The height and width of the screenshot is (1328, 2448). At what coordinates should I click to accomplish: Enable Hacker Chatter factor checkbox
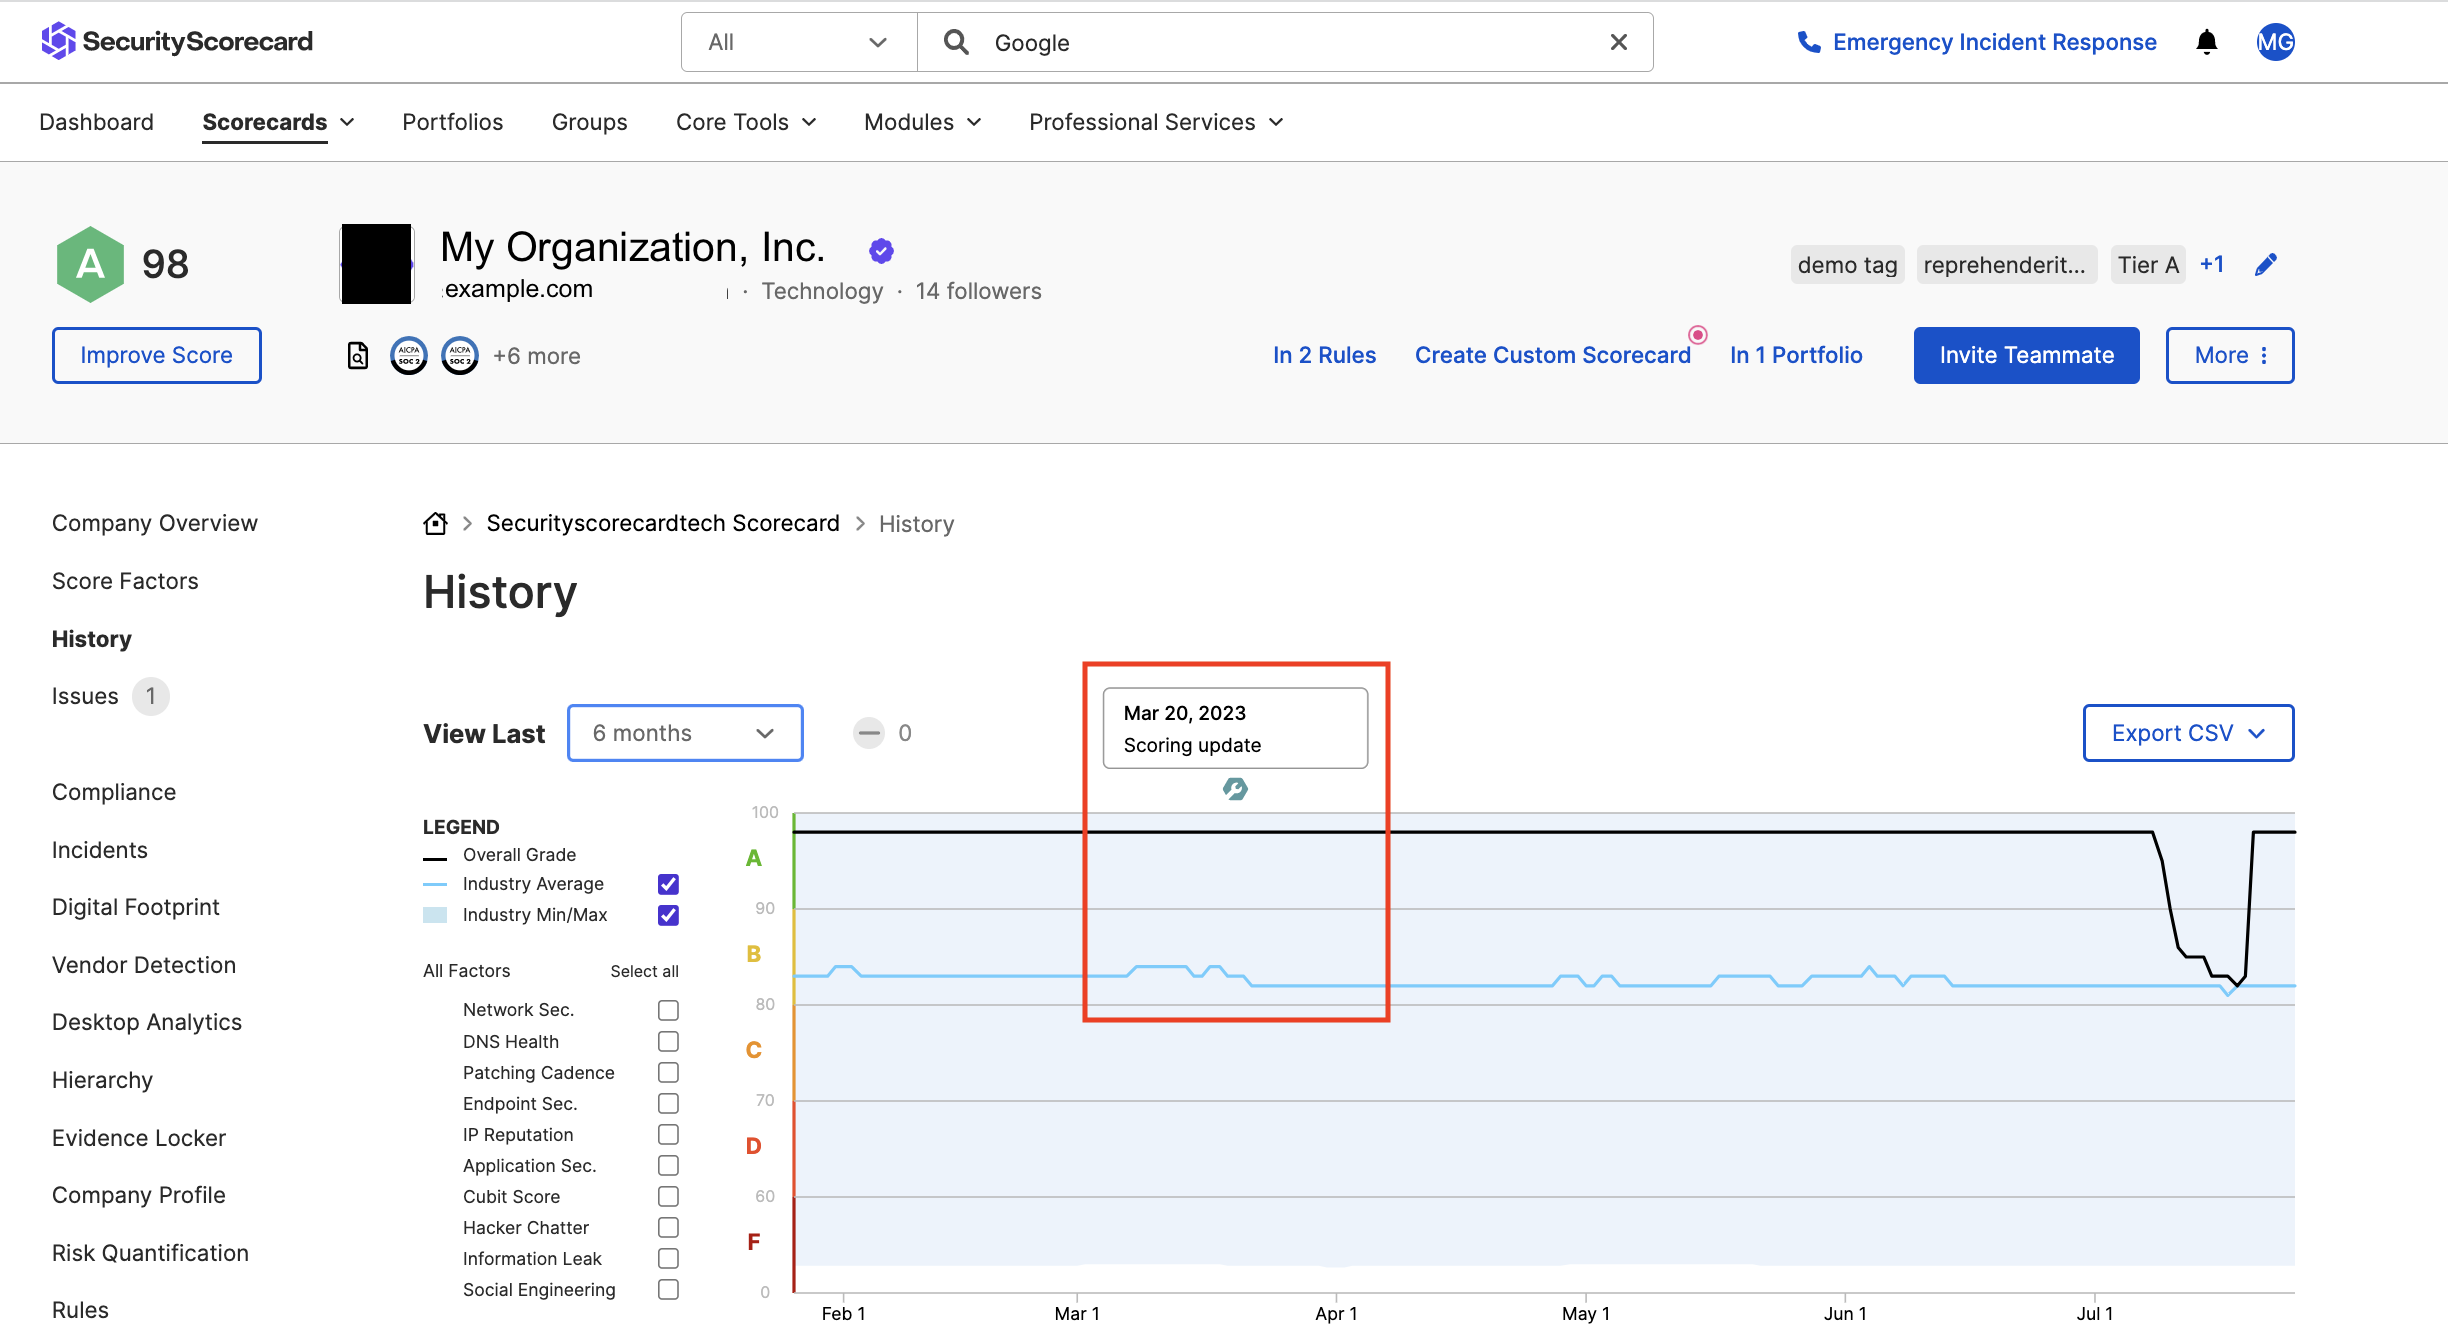click(x=668, y=1227)
